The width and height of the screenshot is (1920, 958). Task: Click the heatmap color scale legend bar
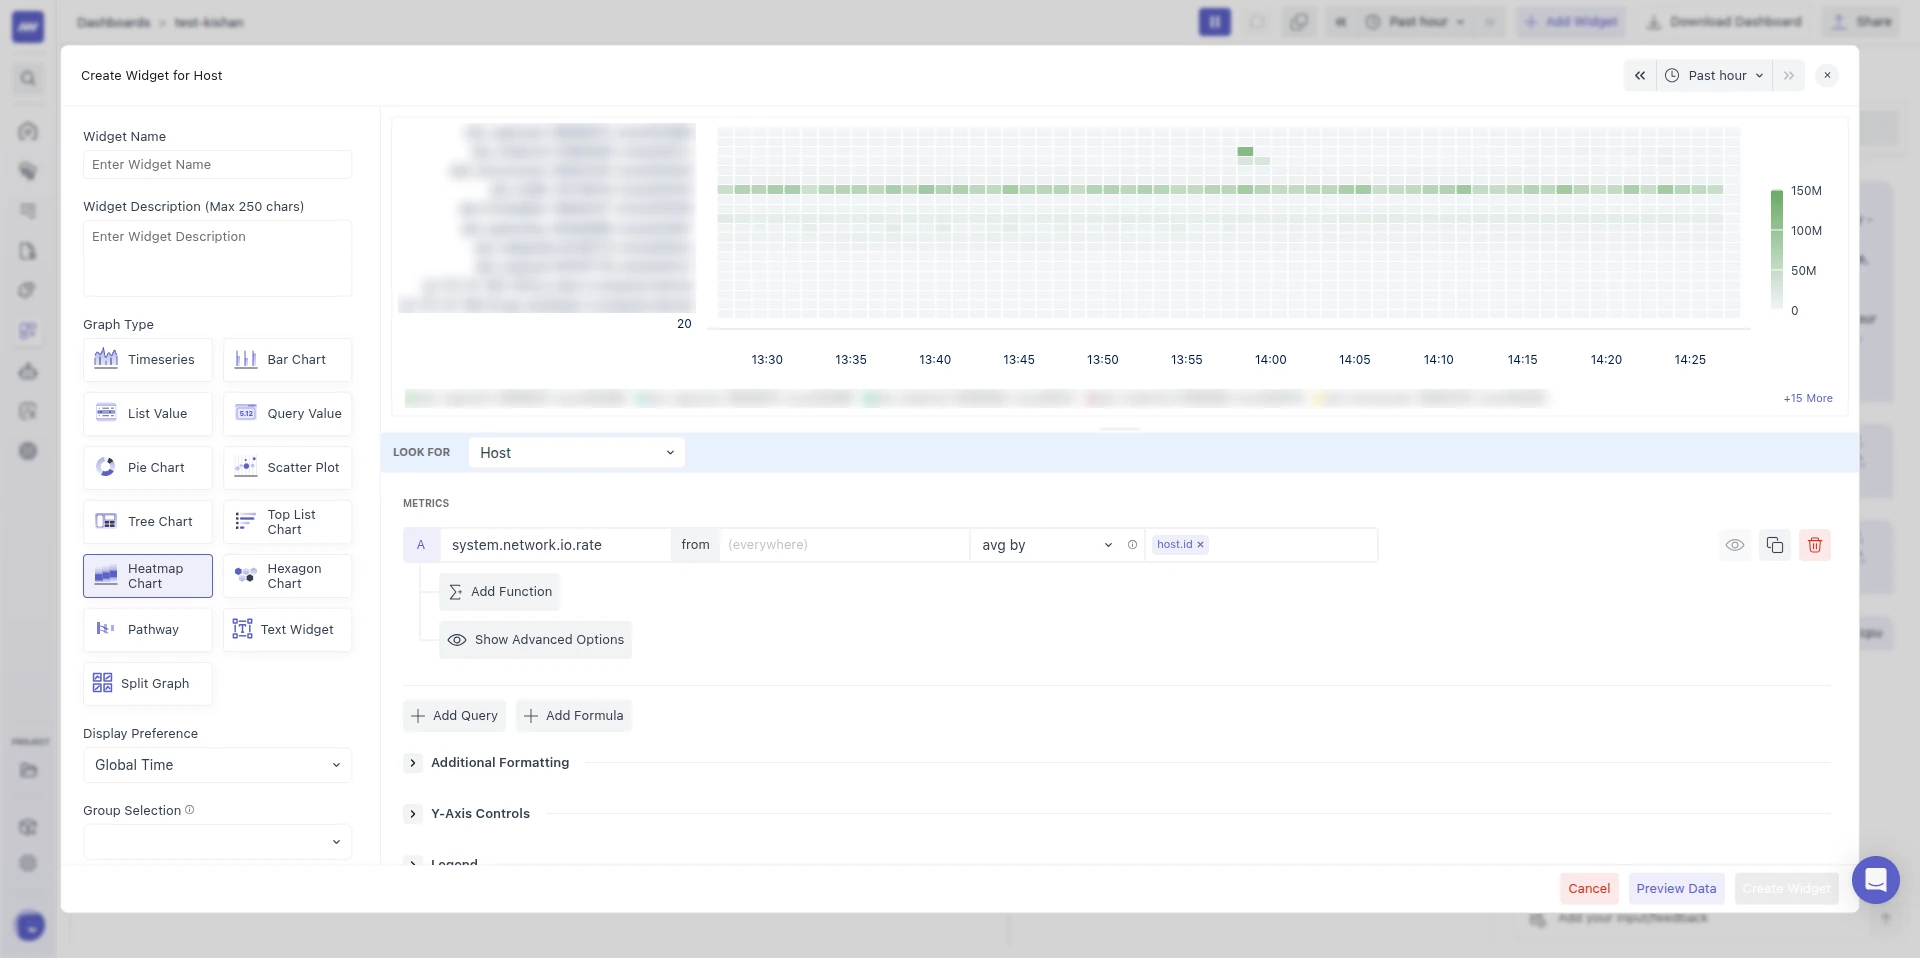pos(1777,250)
